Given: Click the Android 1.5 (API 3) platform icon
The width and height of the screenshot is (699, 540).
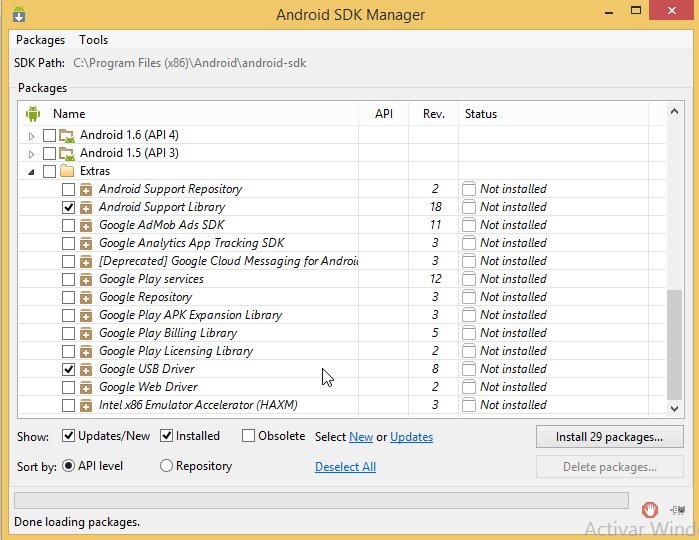Looking at the screenshot, I should pyautogui.click(x=67, y=153).
